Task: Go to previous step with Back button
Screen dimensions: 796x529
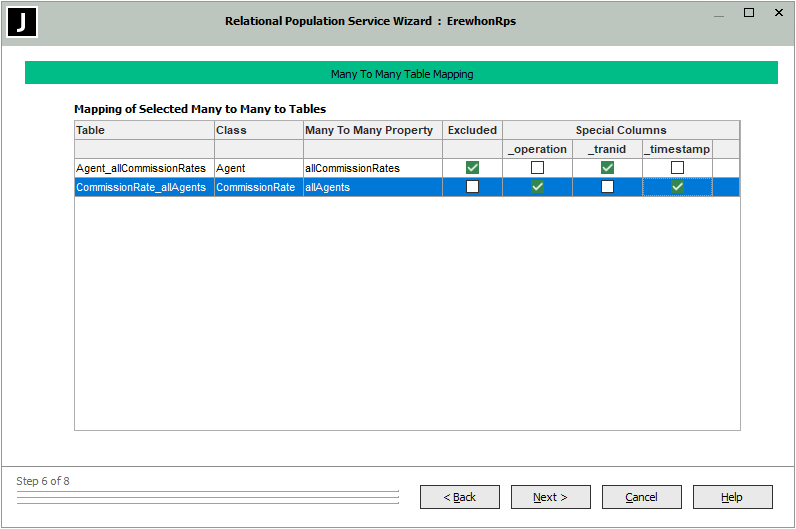Action: (460, 497)
